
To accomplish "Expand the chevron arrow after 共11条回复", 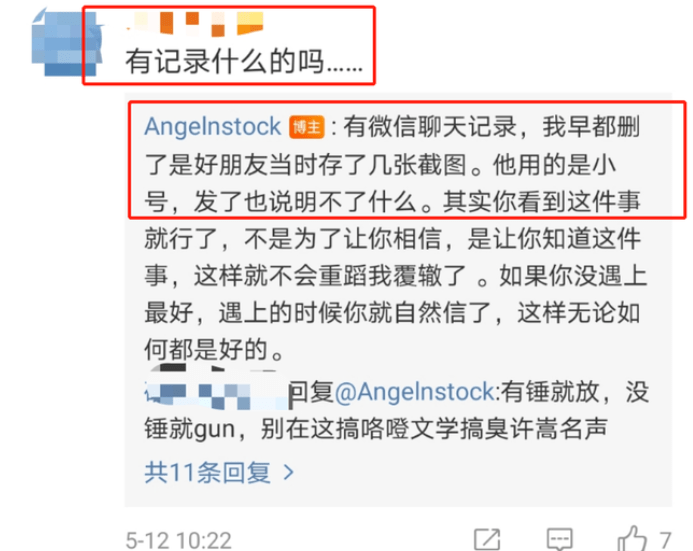I will [x=289, y=472].
